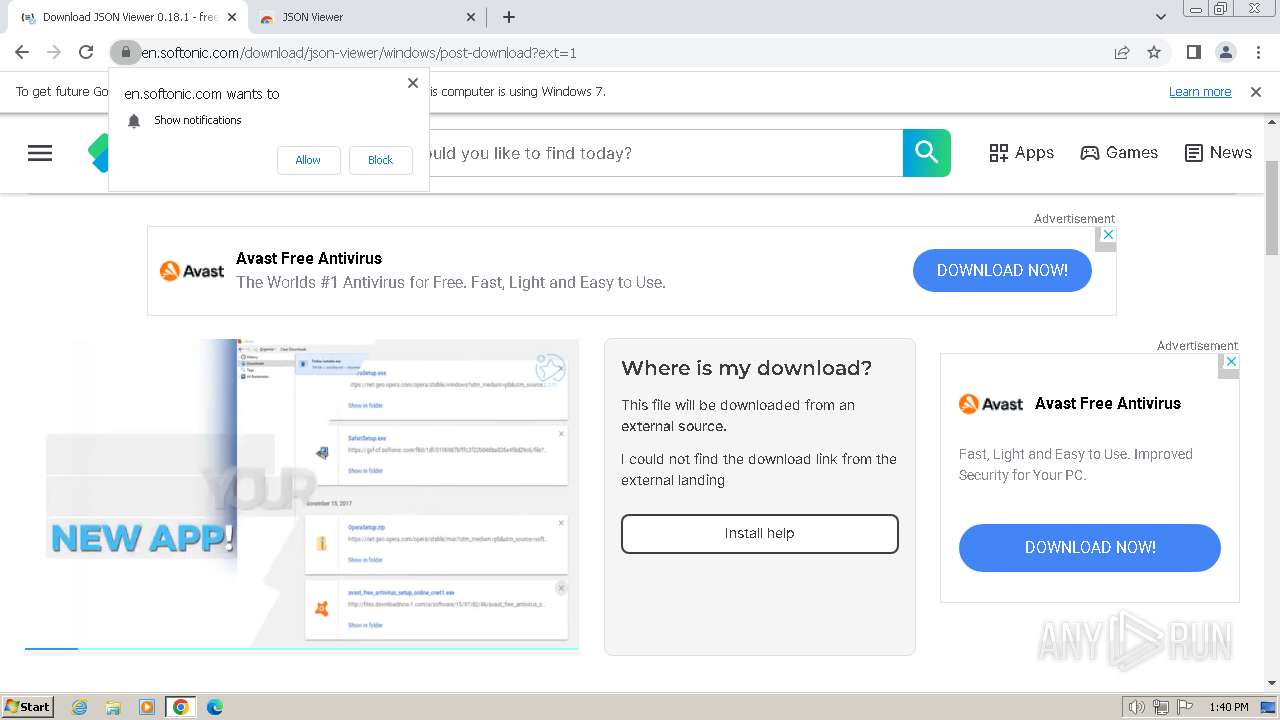Edit the URL in the address bar

(620, 53)
